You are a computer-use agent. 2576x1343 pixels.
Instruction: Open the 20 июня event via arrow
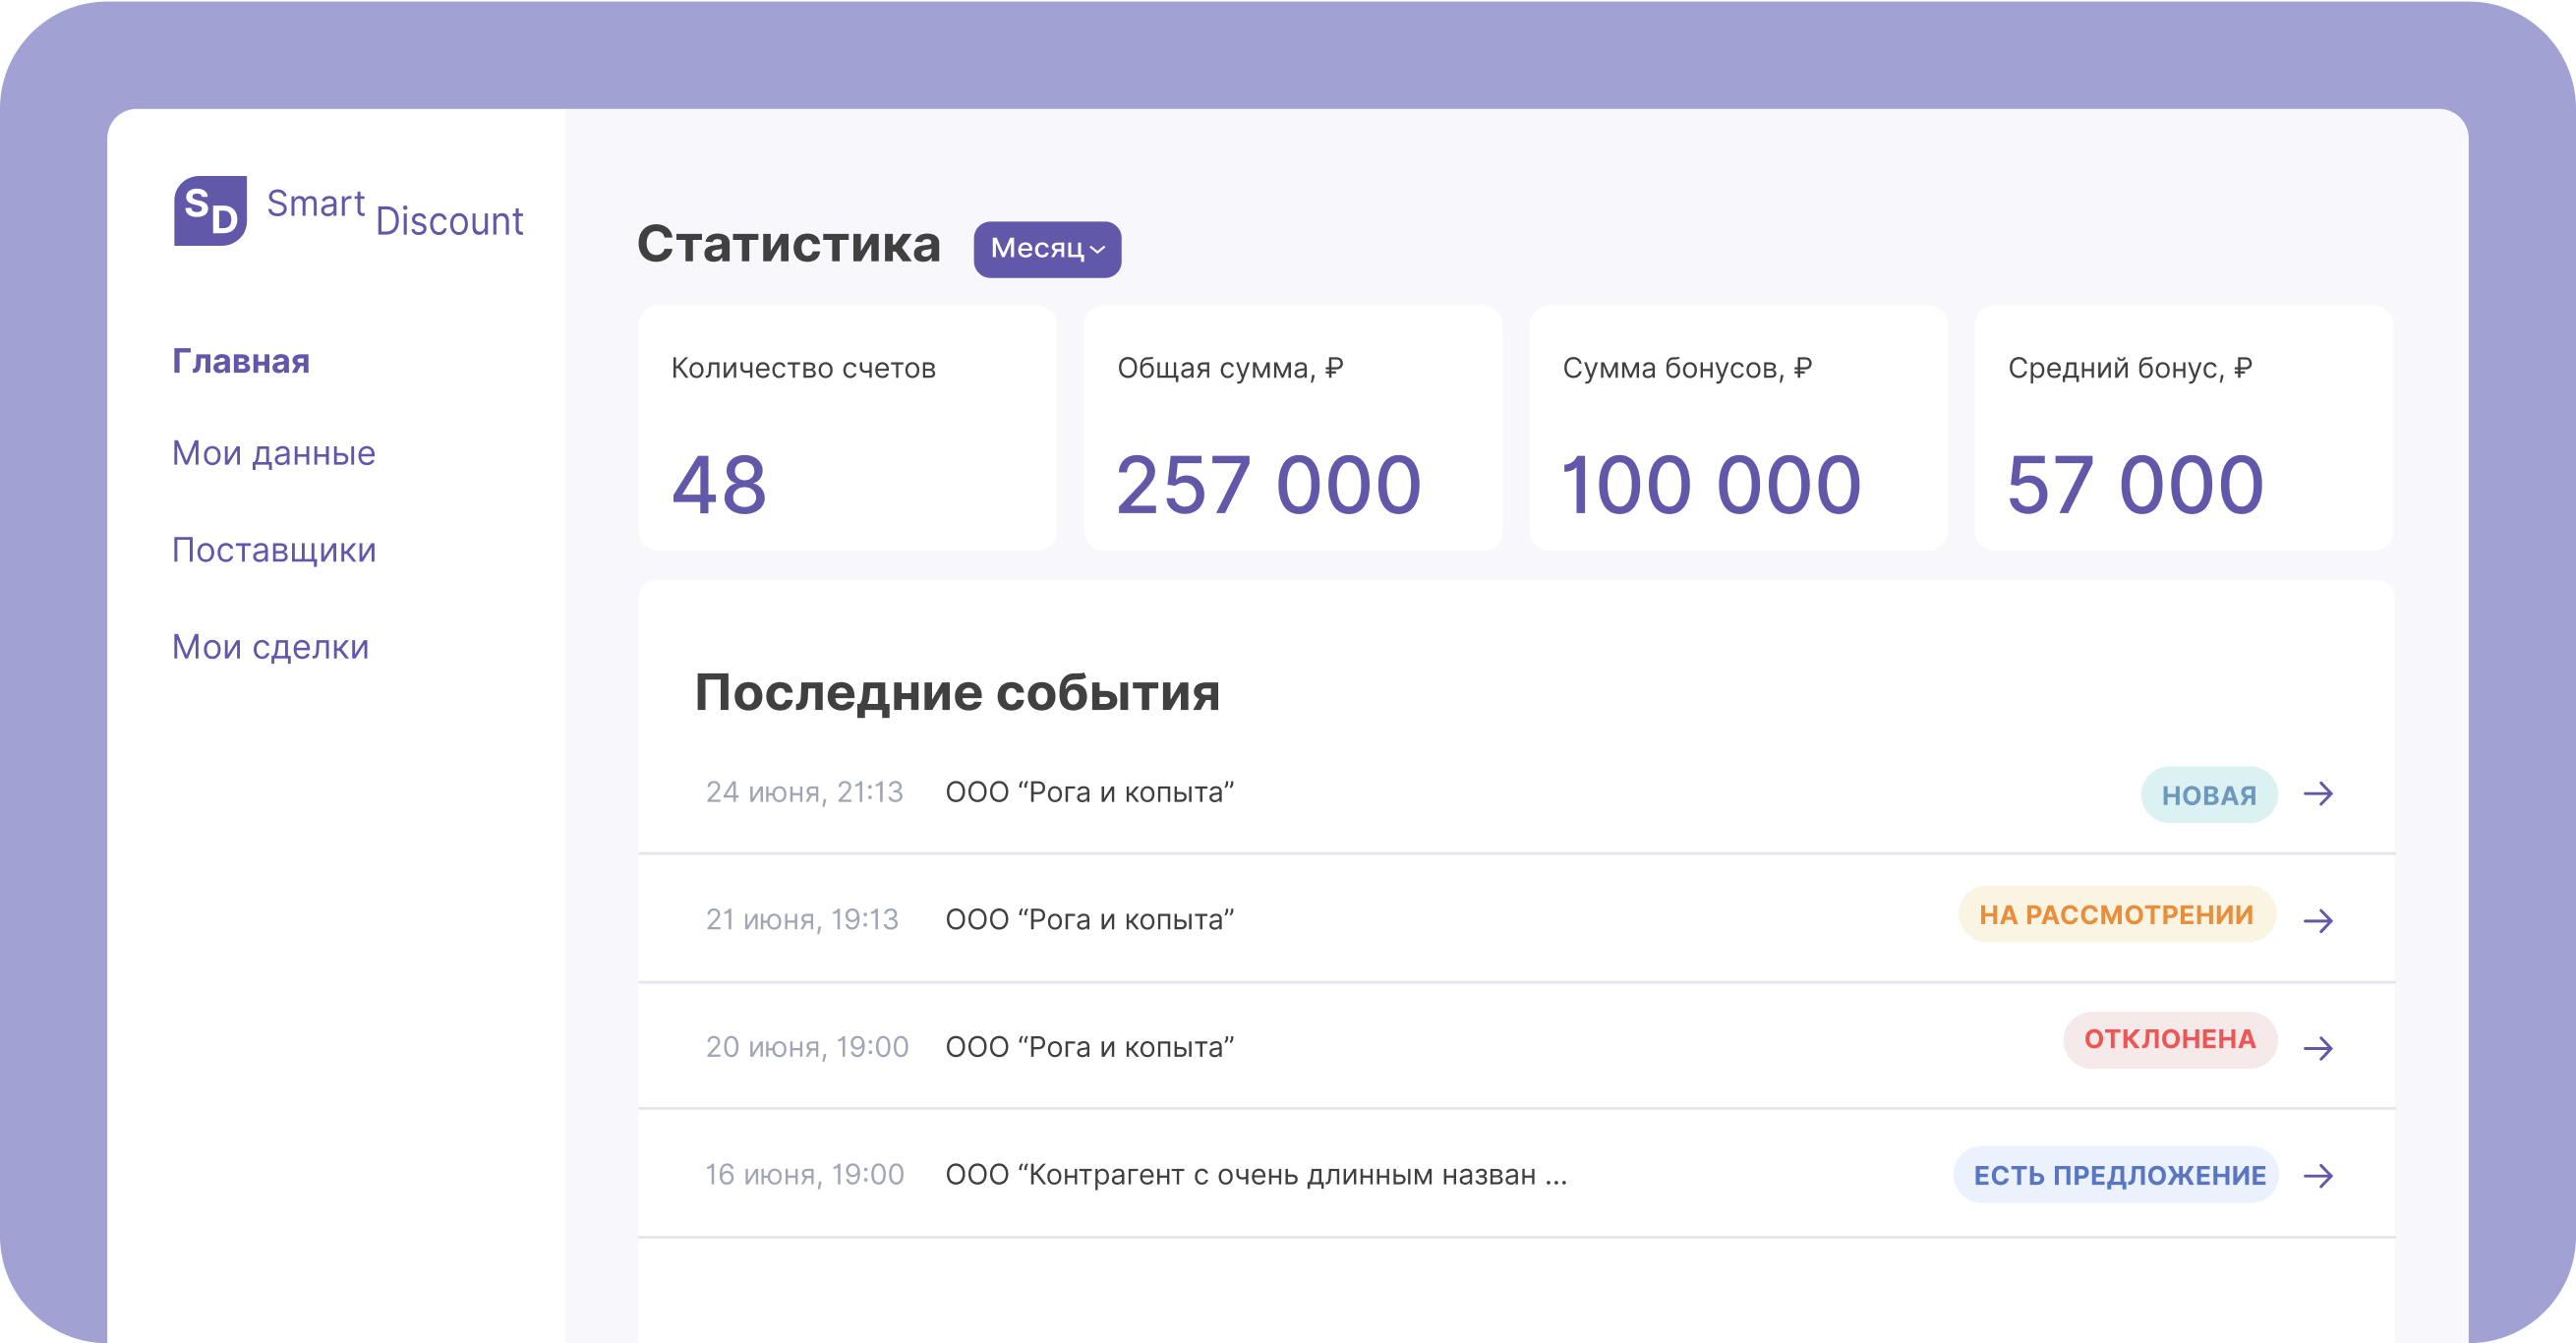[2318, 1048]
